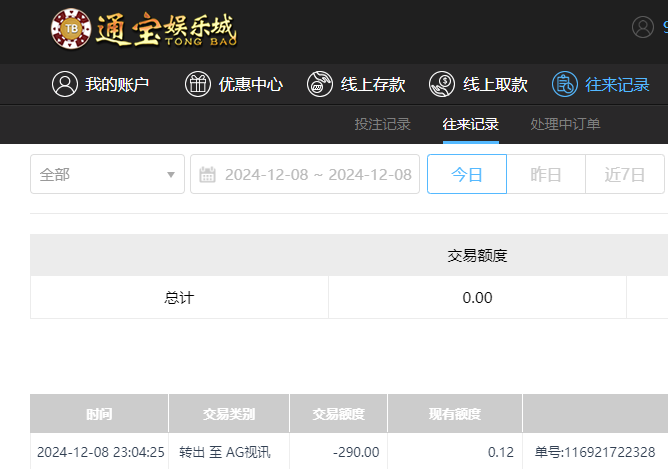Click the 0.00 total value

click(x=477, y=297)
